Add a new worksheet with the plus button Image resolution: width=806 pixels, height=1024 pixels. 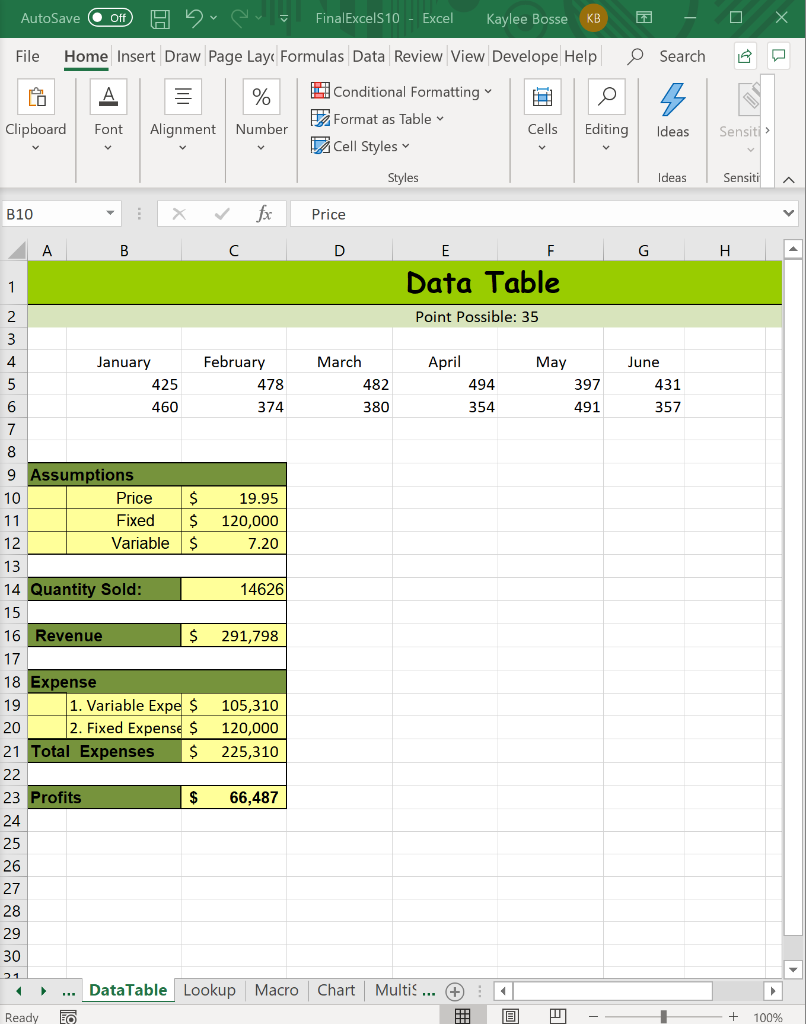point(455,990)
